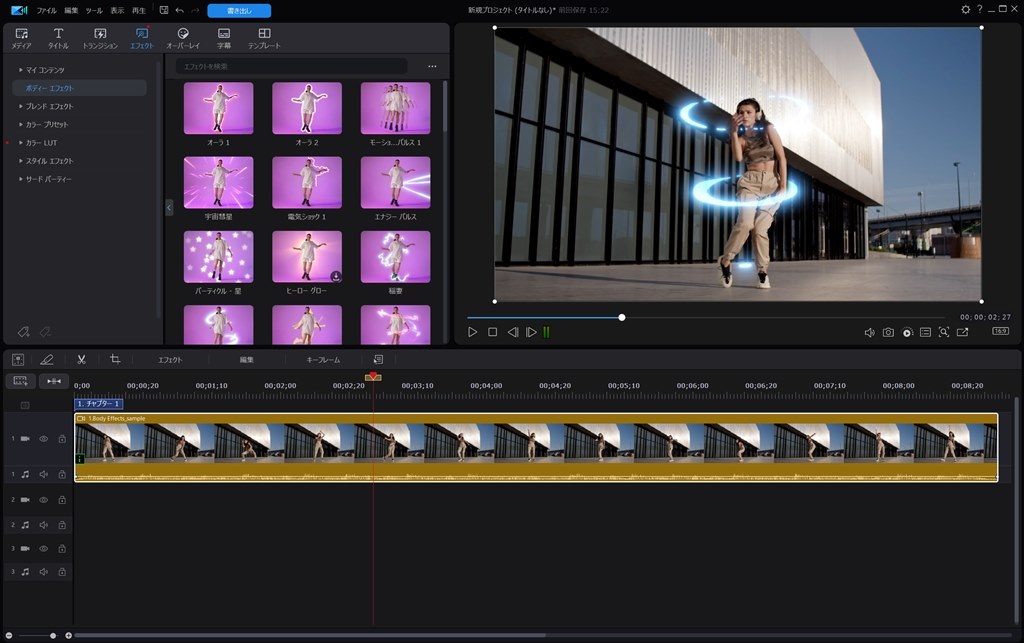This screenshot has width=1024, height=643.
Task: Take a snapshot of the preview frame
Action: pos(889,330)
